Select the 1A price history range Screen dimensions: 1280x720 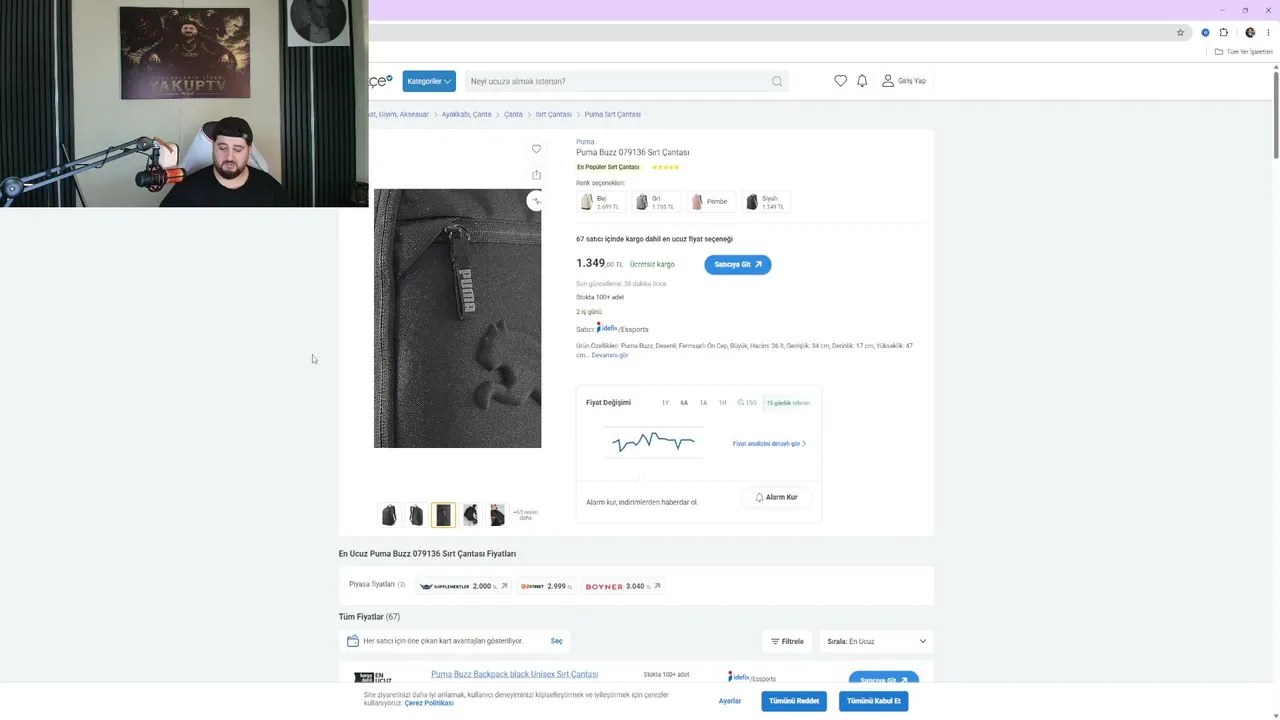[703, 403]
